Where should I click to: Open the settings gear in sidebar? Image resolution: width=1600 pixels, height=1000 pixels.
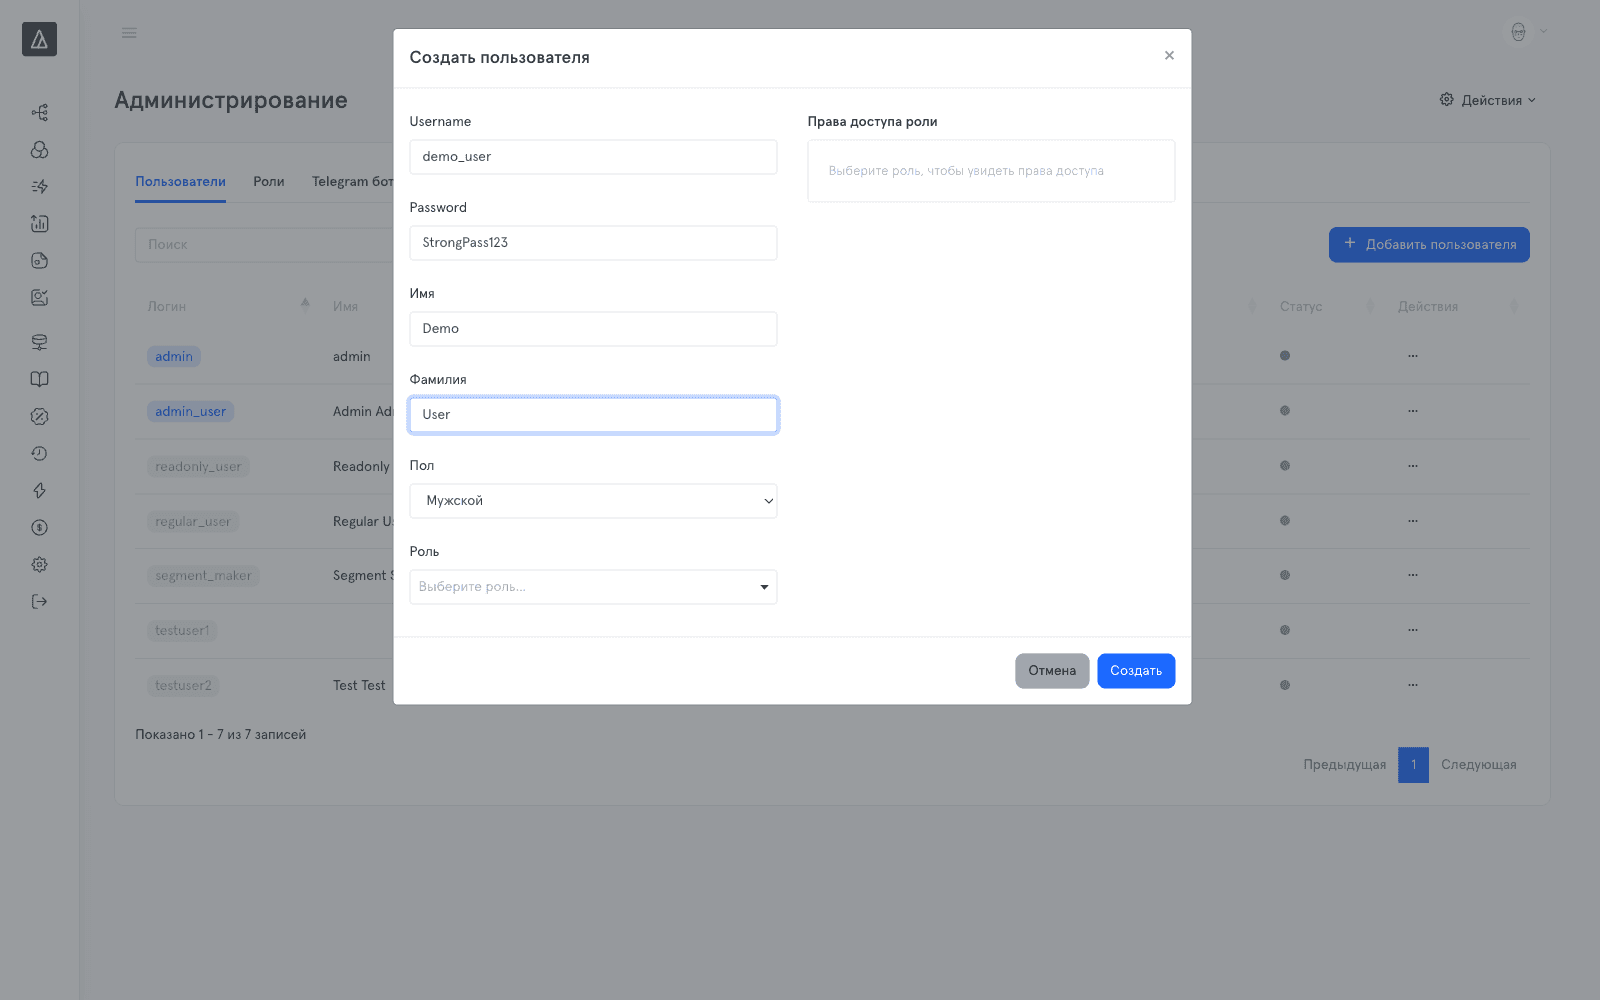(39, 564)
